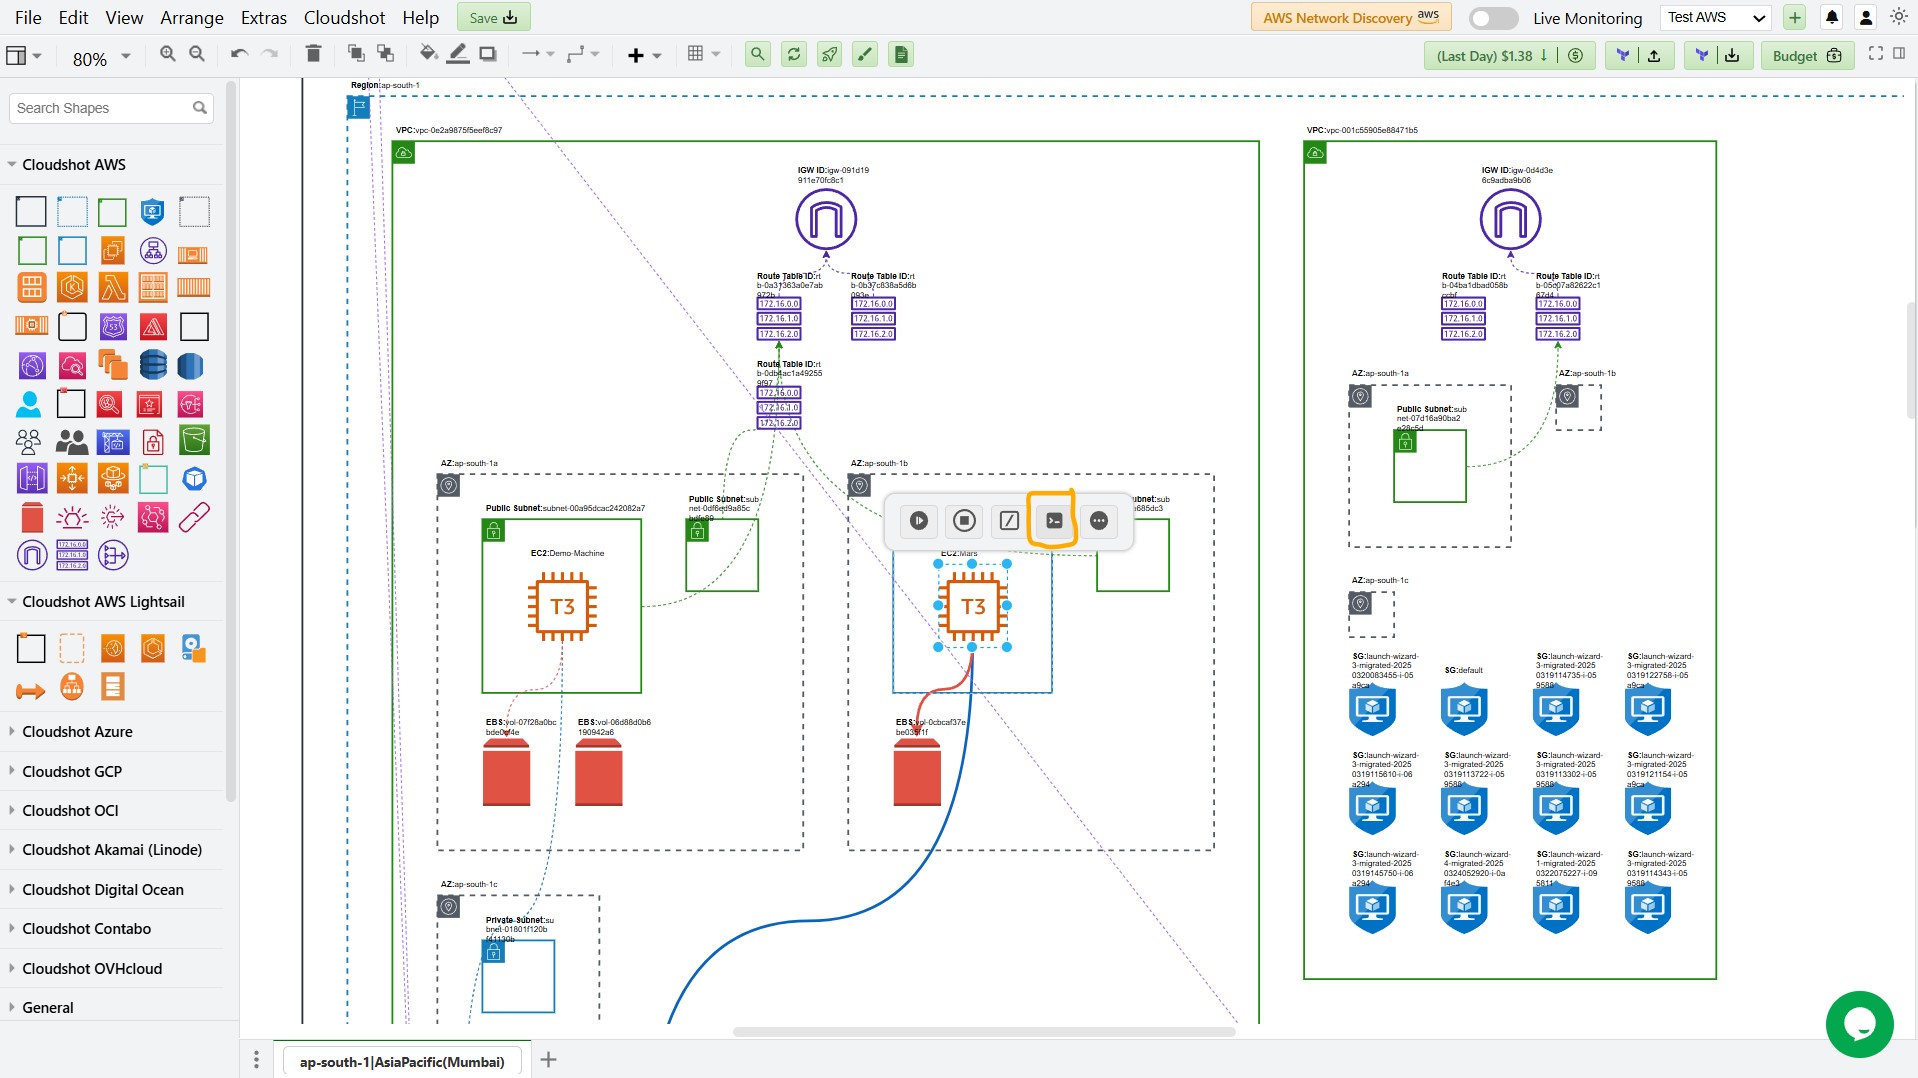Click the green paintbrush toolbar button
This screenshot has height=1078, width=1918.
click(x=865, y=55)
